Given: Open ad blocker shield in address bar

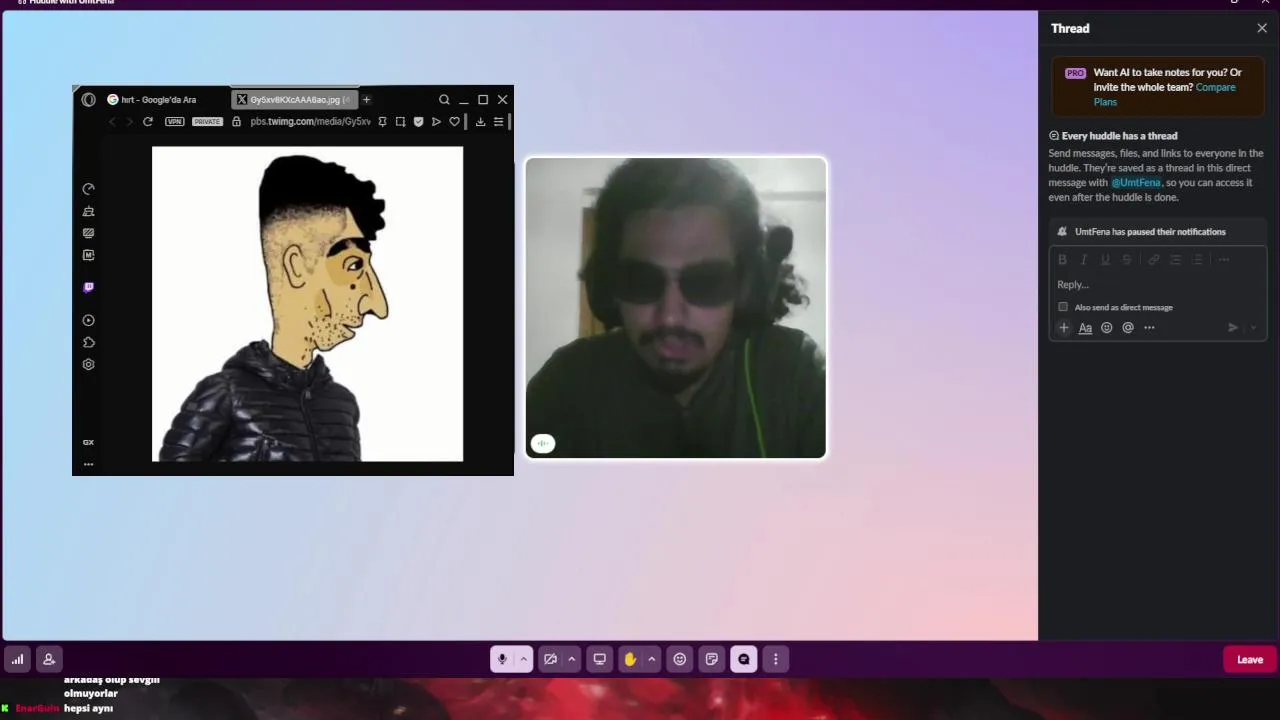Looking at the screenshot, I should point(418,122).
